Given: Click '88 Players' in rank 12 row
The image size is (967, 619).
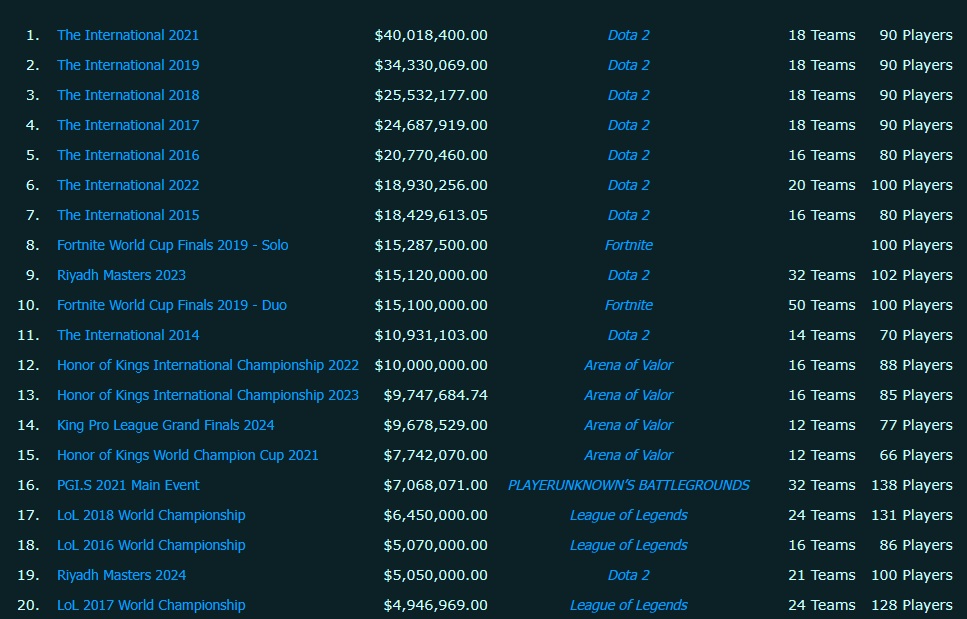Looking at the screenshot, I should [x=916, y=365].
